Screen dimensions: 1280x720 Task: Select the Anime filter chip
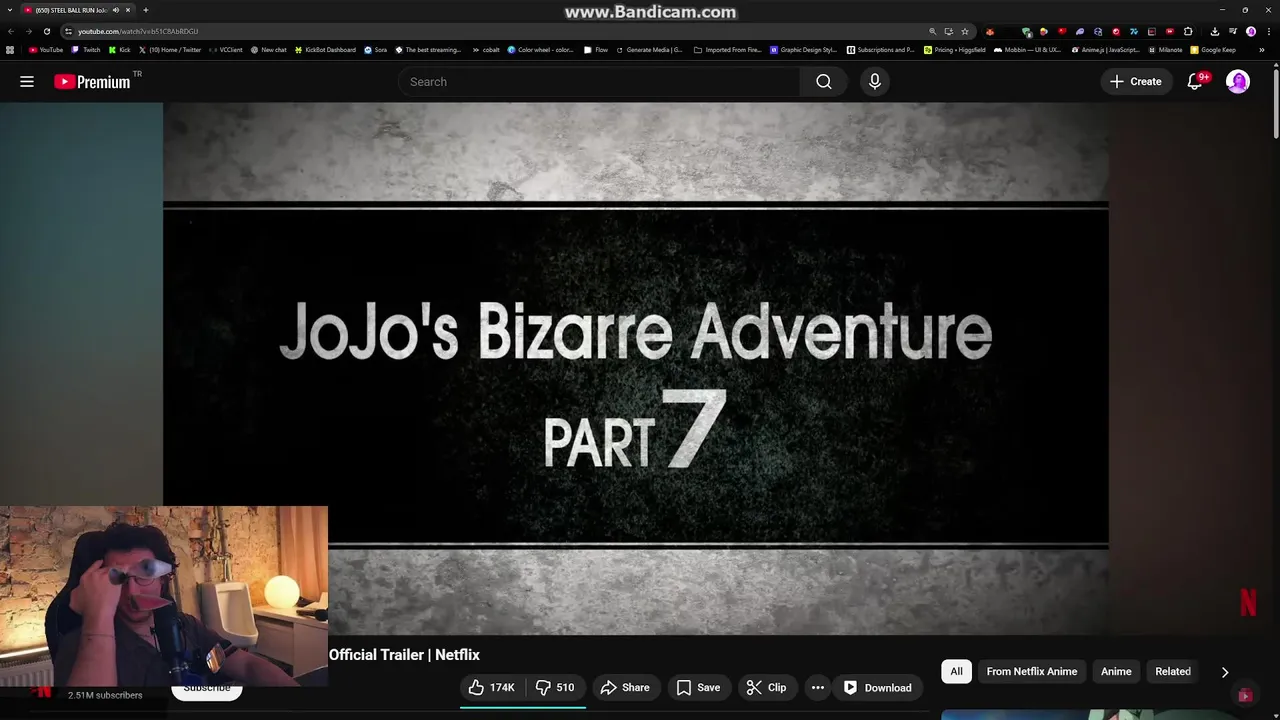click(x=1116, y=671)
